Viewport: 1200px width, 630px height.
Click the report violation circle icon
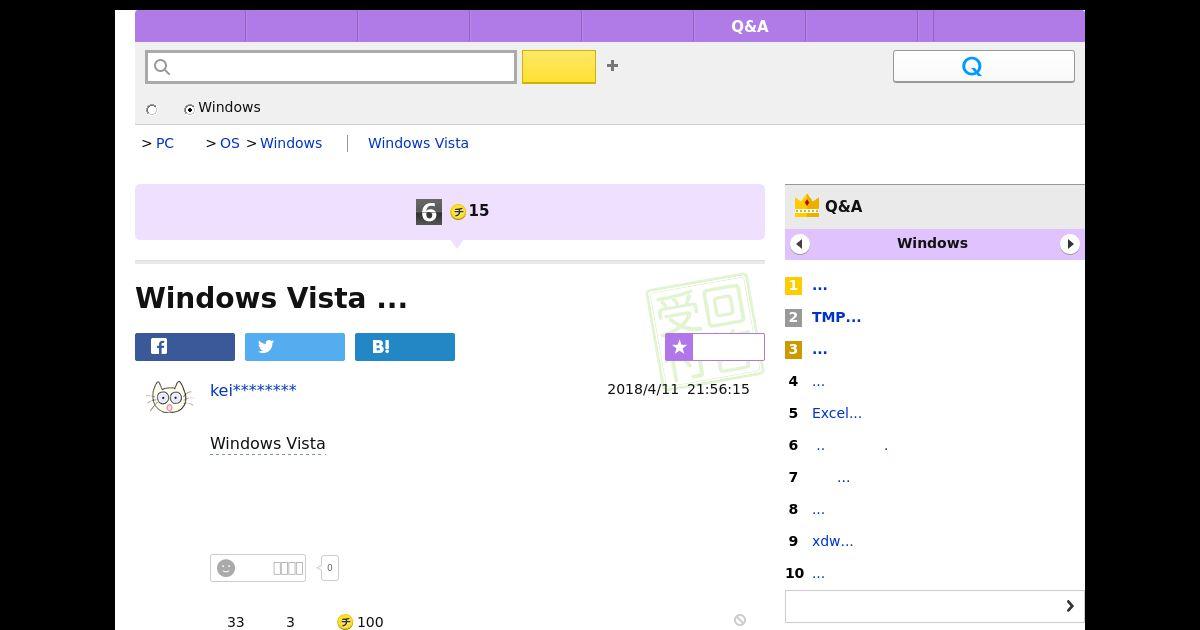coord(740,620)
